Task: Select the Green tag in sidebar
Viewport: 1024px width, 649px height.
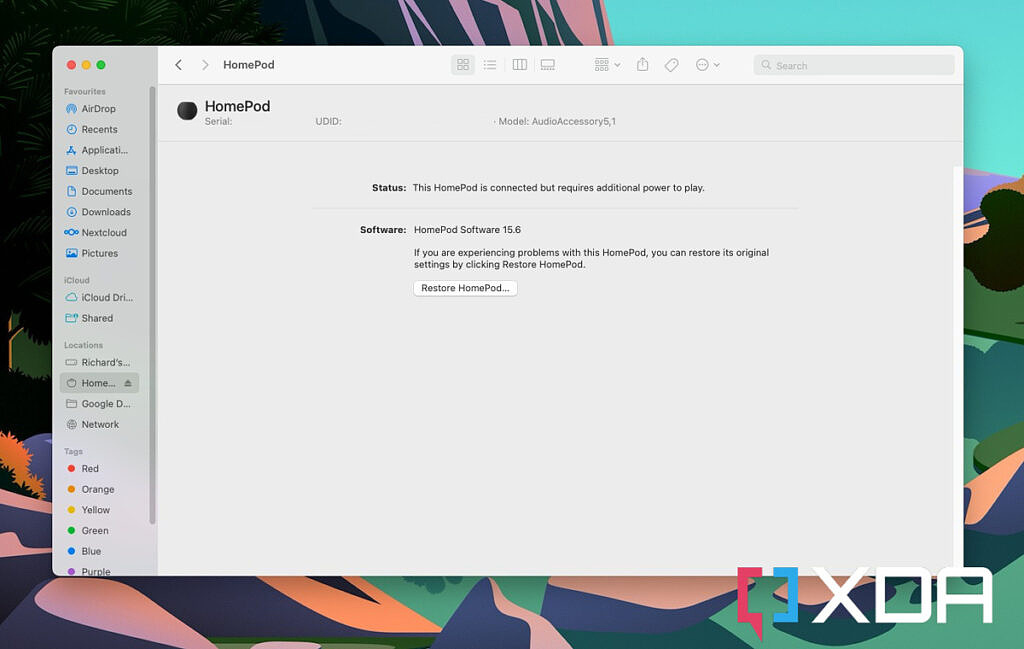Action: click(95, 531)
